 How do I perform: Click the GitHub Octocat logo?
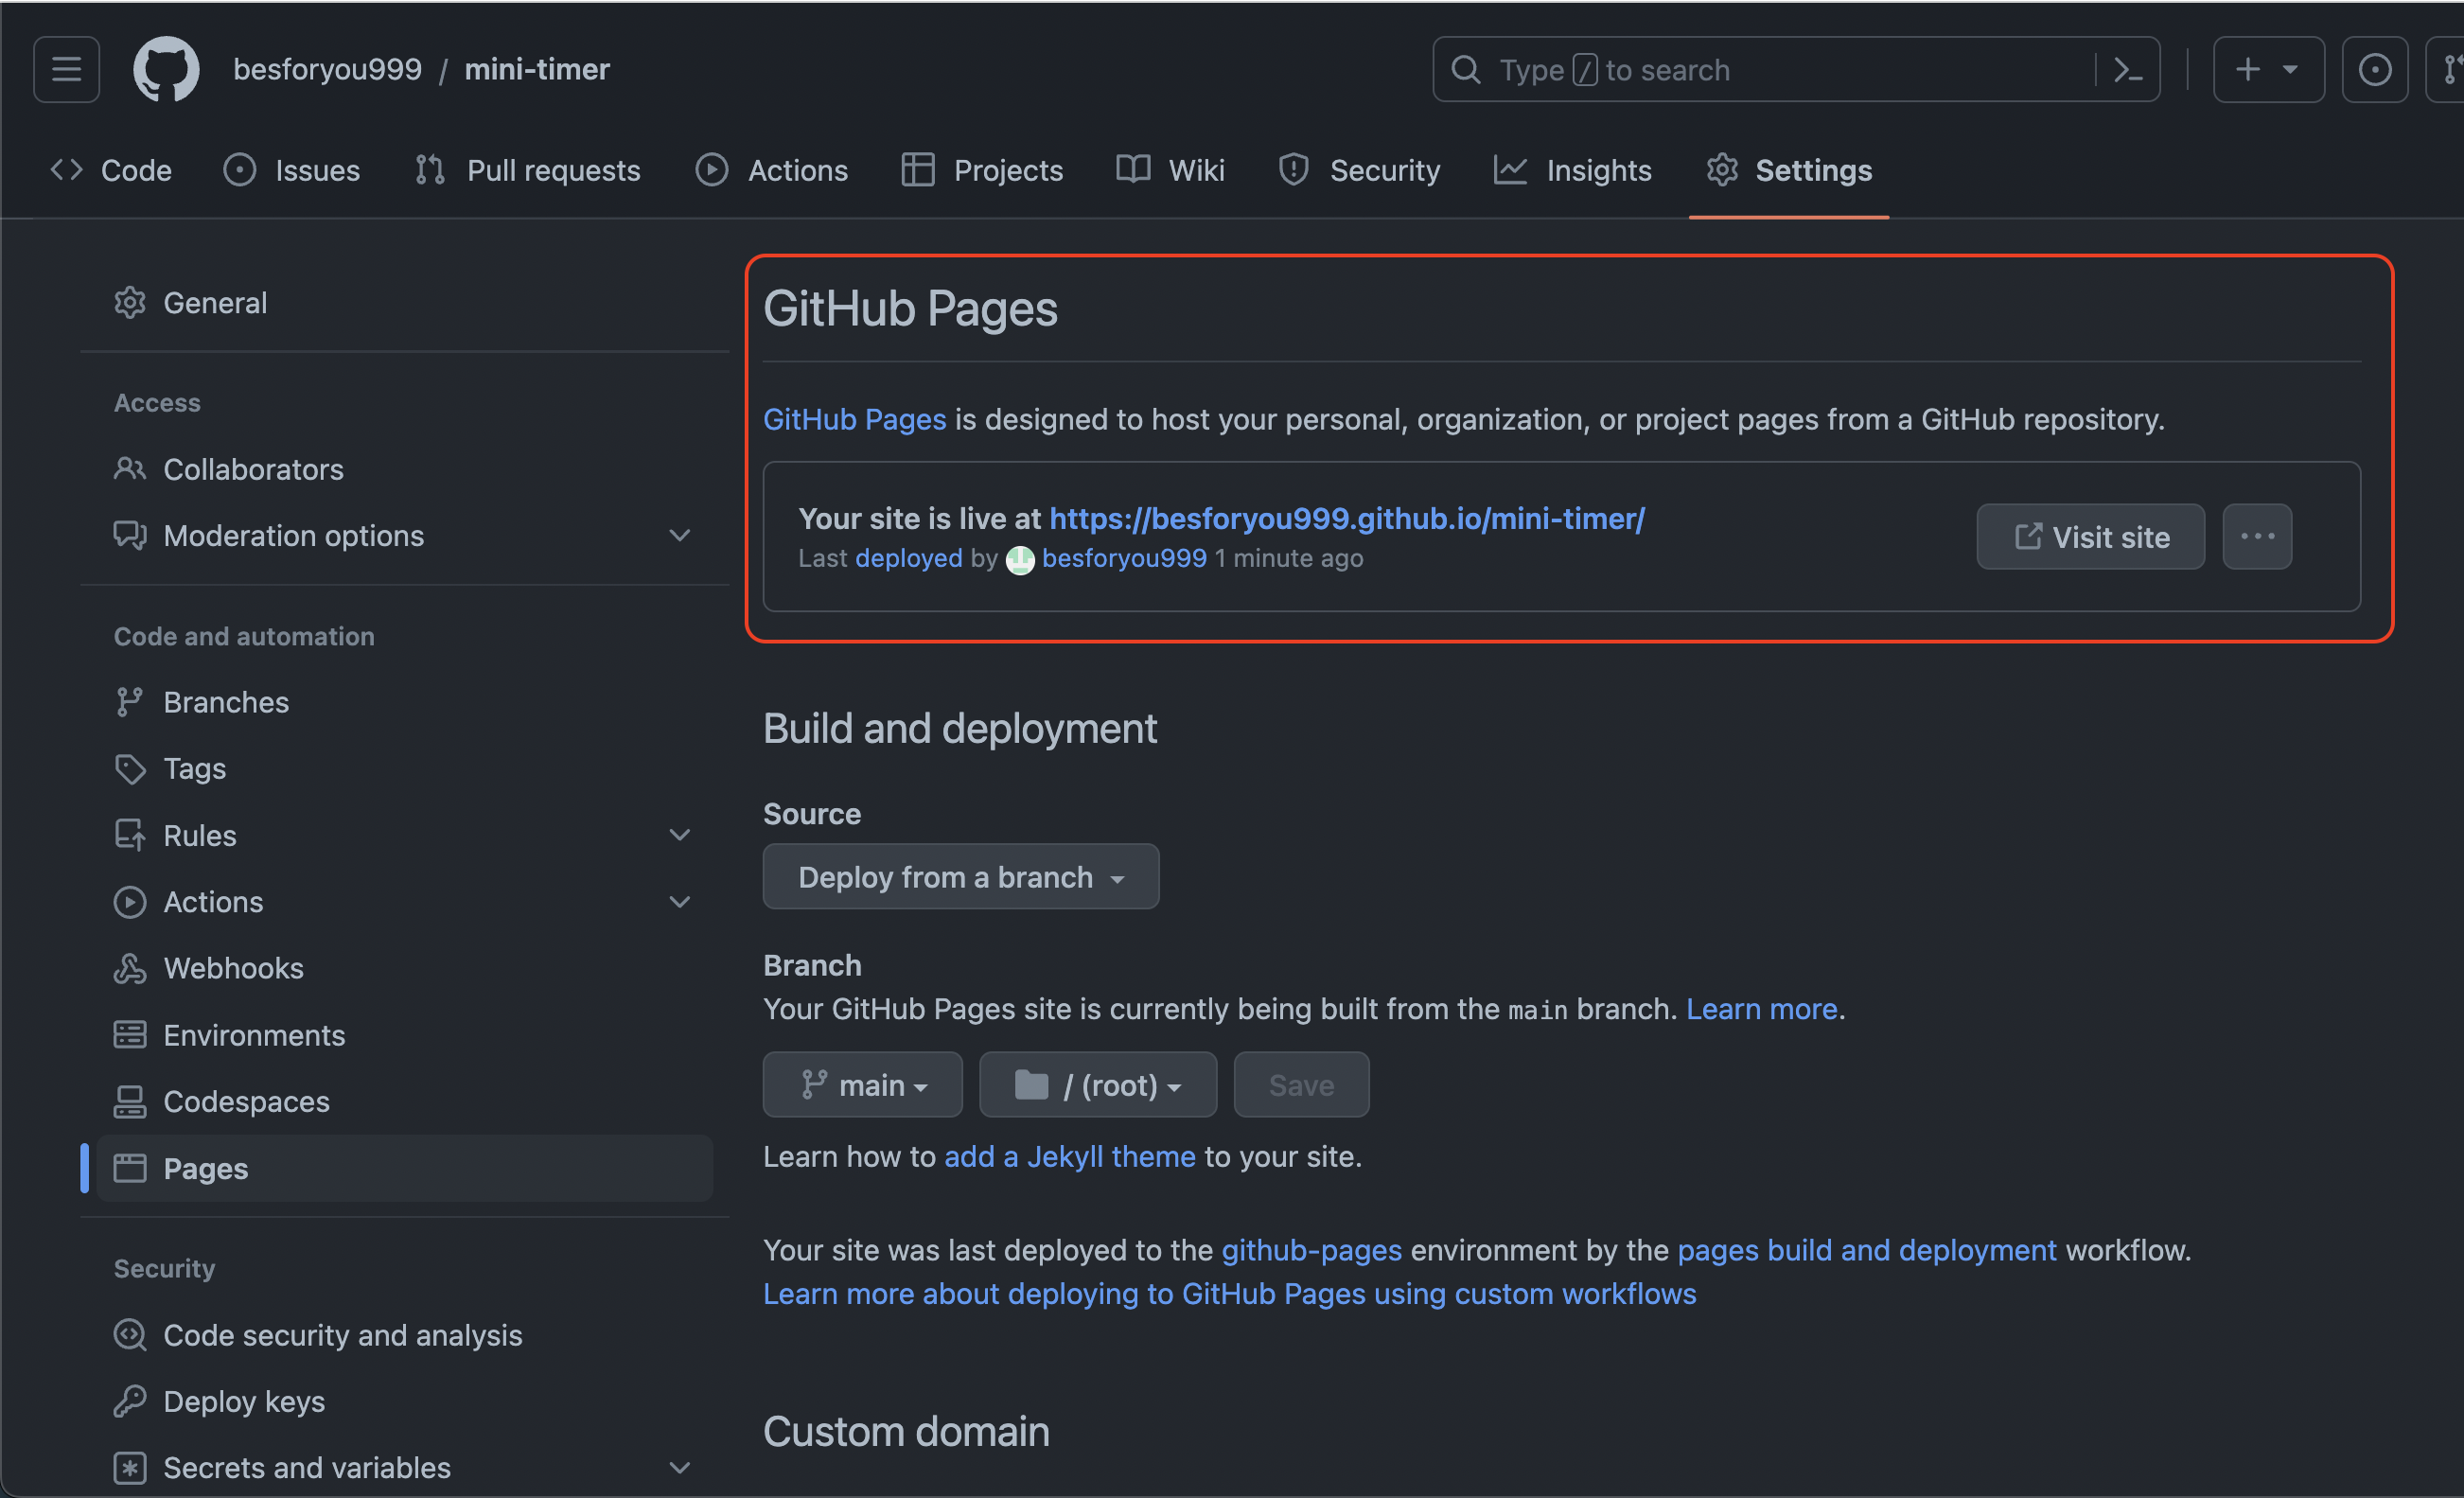166,69
